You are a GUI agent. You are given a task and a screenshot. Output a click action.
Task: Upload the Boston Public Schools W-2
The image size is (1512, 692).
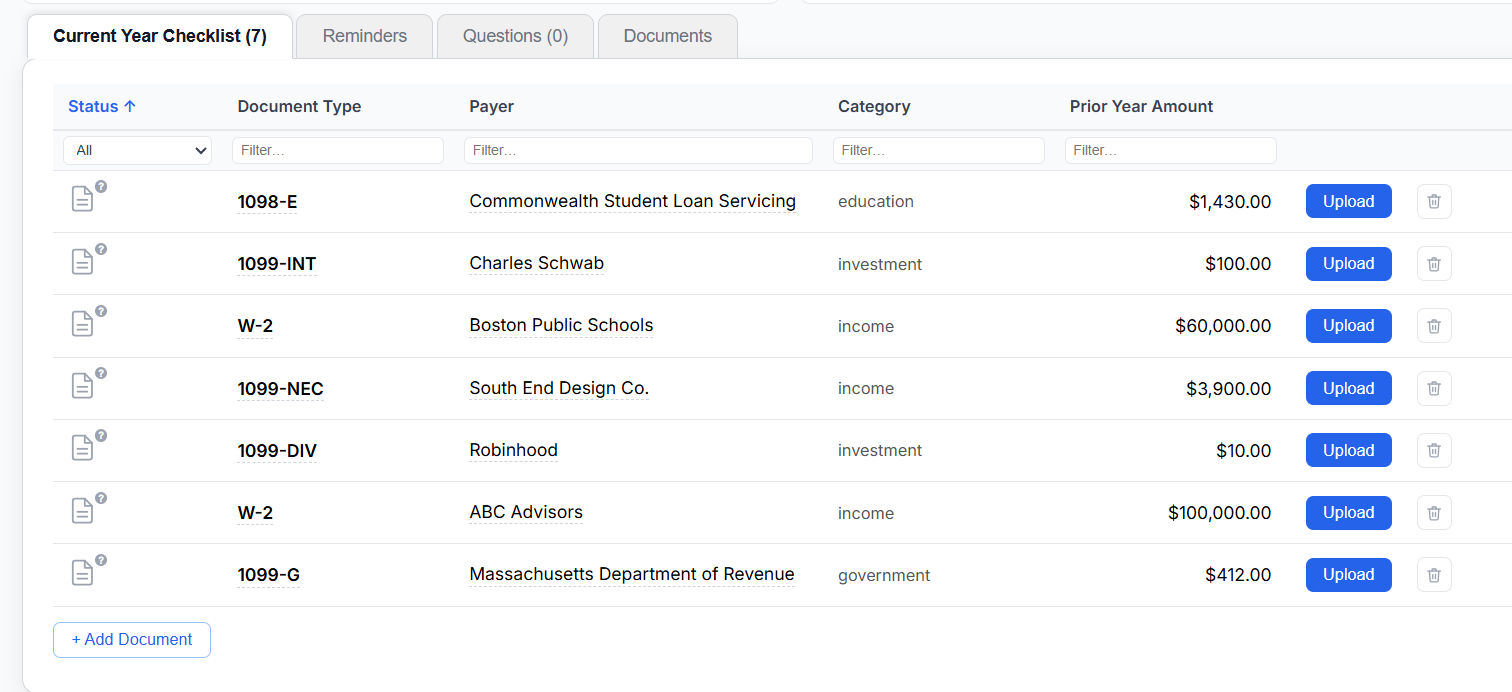point(1349,326)
